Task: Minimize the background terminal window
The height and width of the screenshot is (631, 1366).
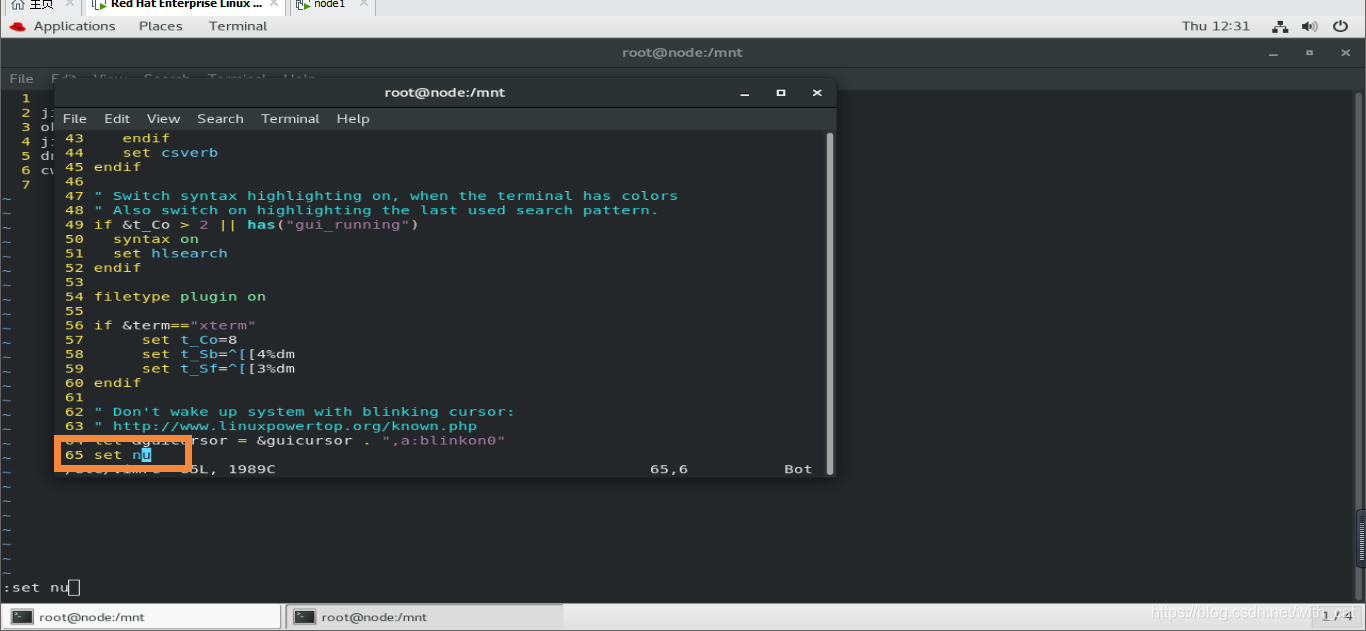Action: pyautogui.click(x=1273, y=53)
